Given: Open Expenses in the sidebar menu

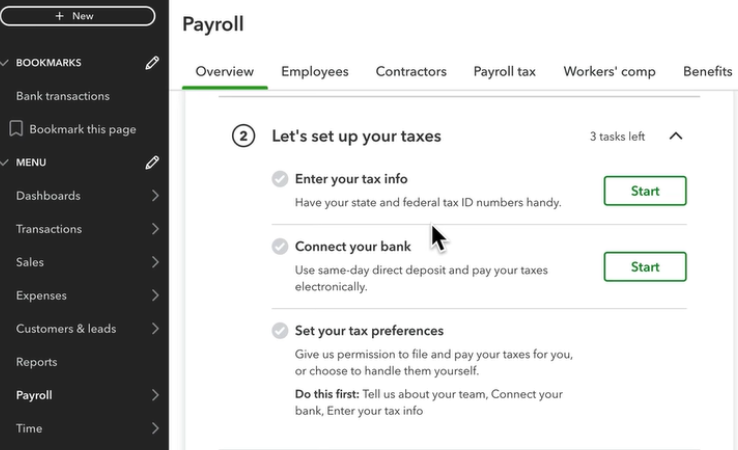Looking at the screenshot, I should (41, 295).
